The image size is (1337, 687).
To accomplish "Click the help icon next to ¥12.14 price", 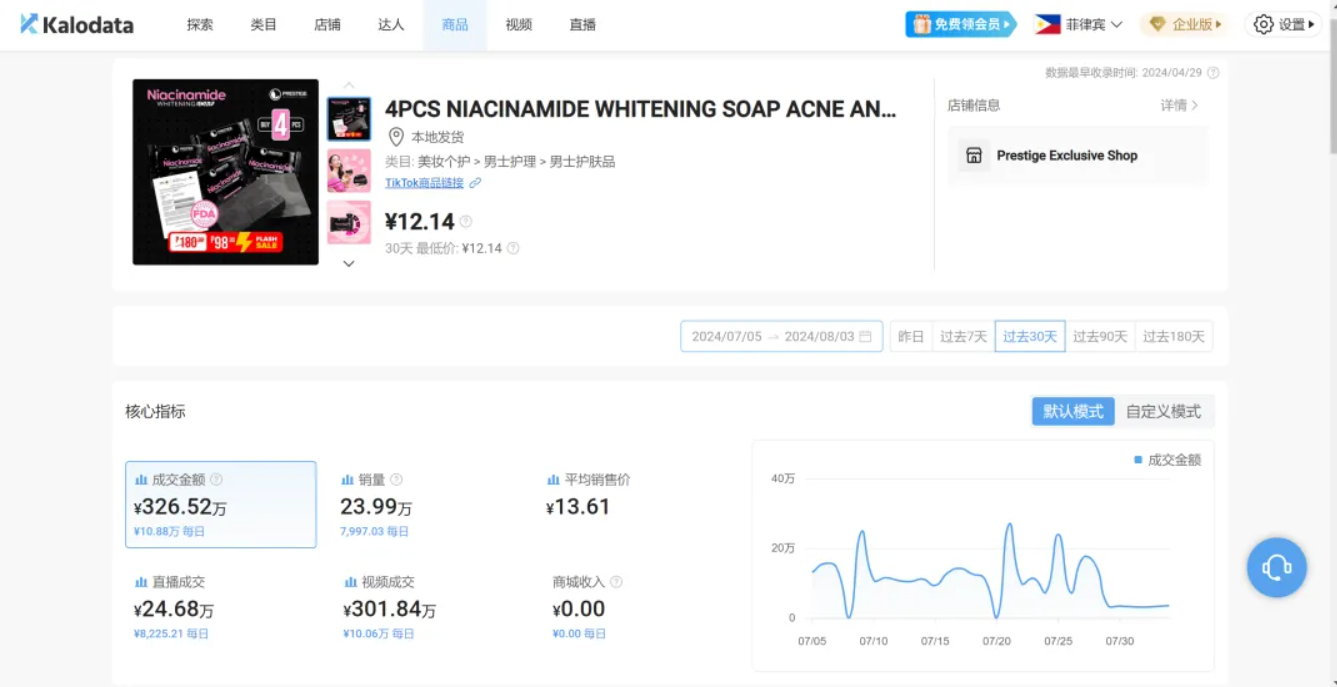I will (x=466, y=222).
